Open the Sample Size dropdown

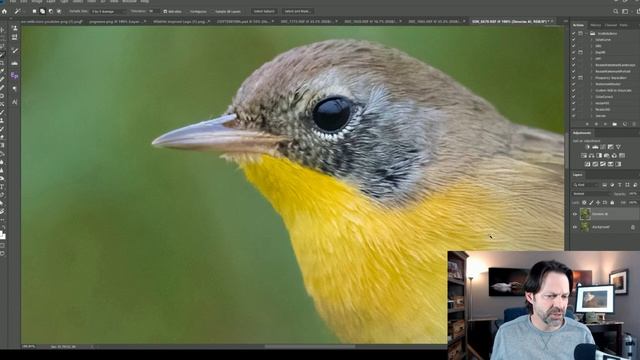click(x=109, y=11)
